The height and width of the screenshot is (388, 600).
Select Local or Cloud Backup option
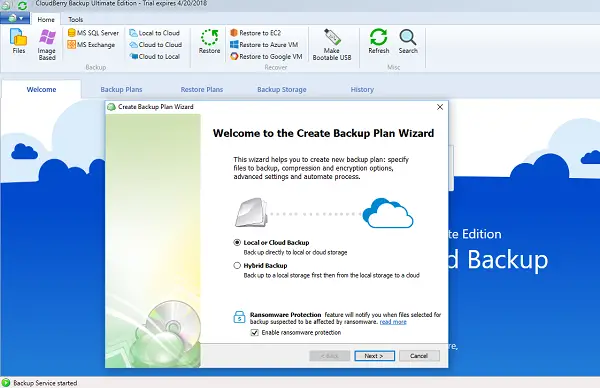coord(237,243)
